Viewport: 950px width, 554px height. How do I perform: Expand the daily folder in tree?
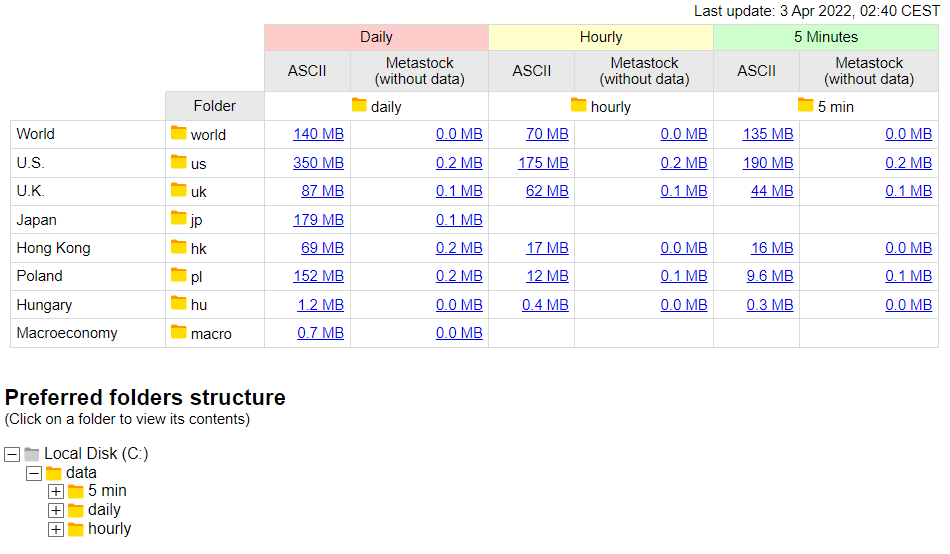56,510
